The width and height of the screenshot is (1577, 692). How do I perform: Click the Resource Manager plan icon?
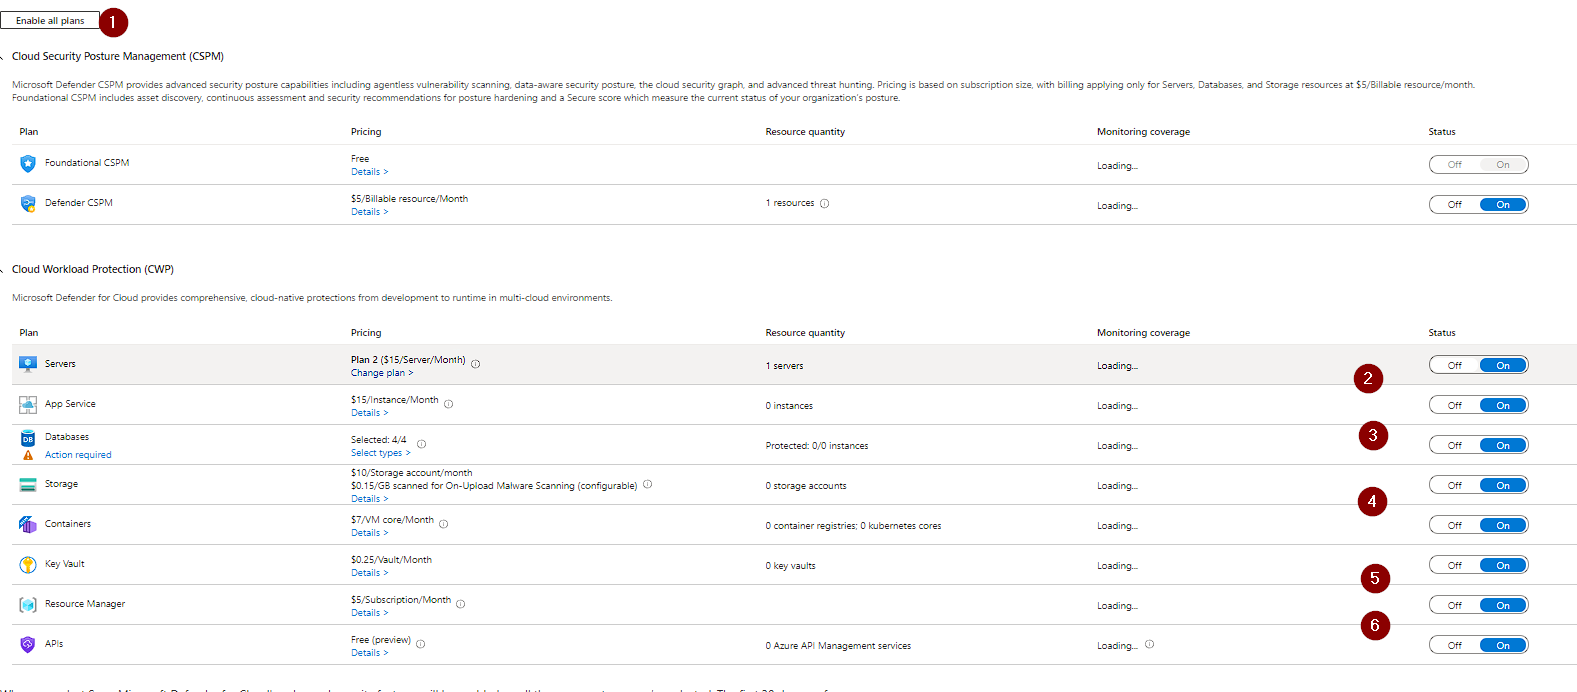[28, 604]
